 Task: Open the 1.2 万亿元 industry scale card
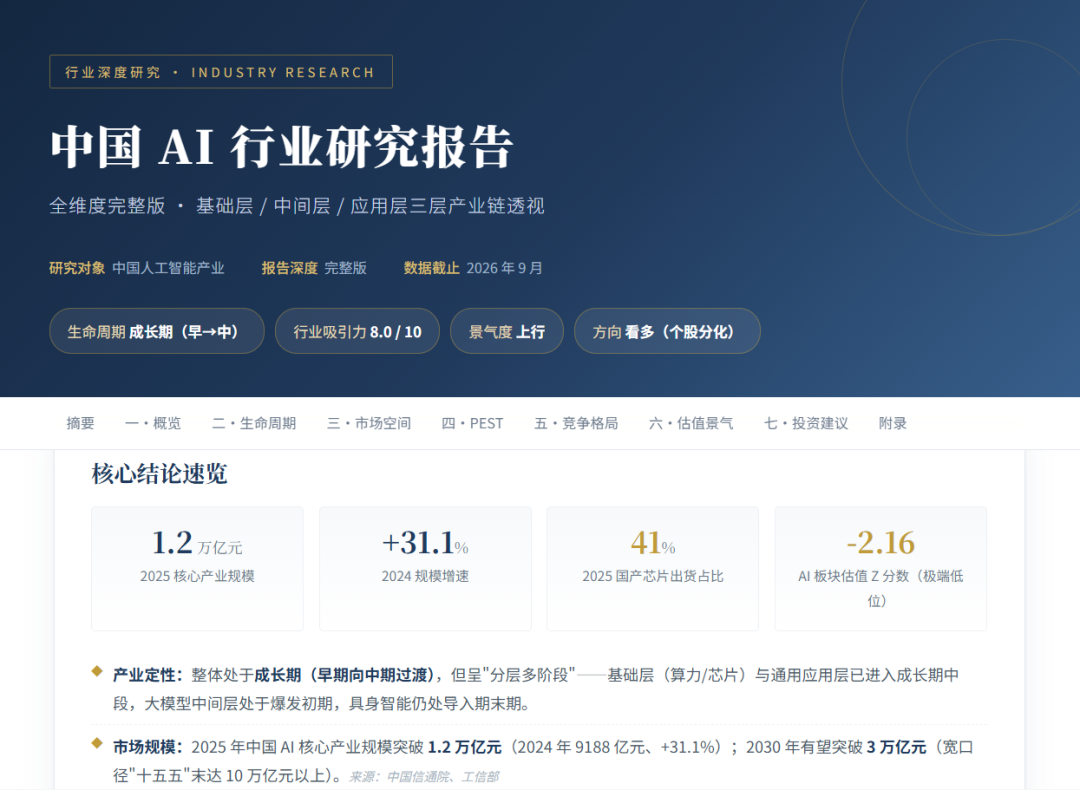point(198,569)
